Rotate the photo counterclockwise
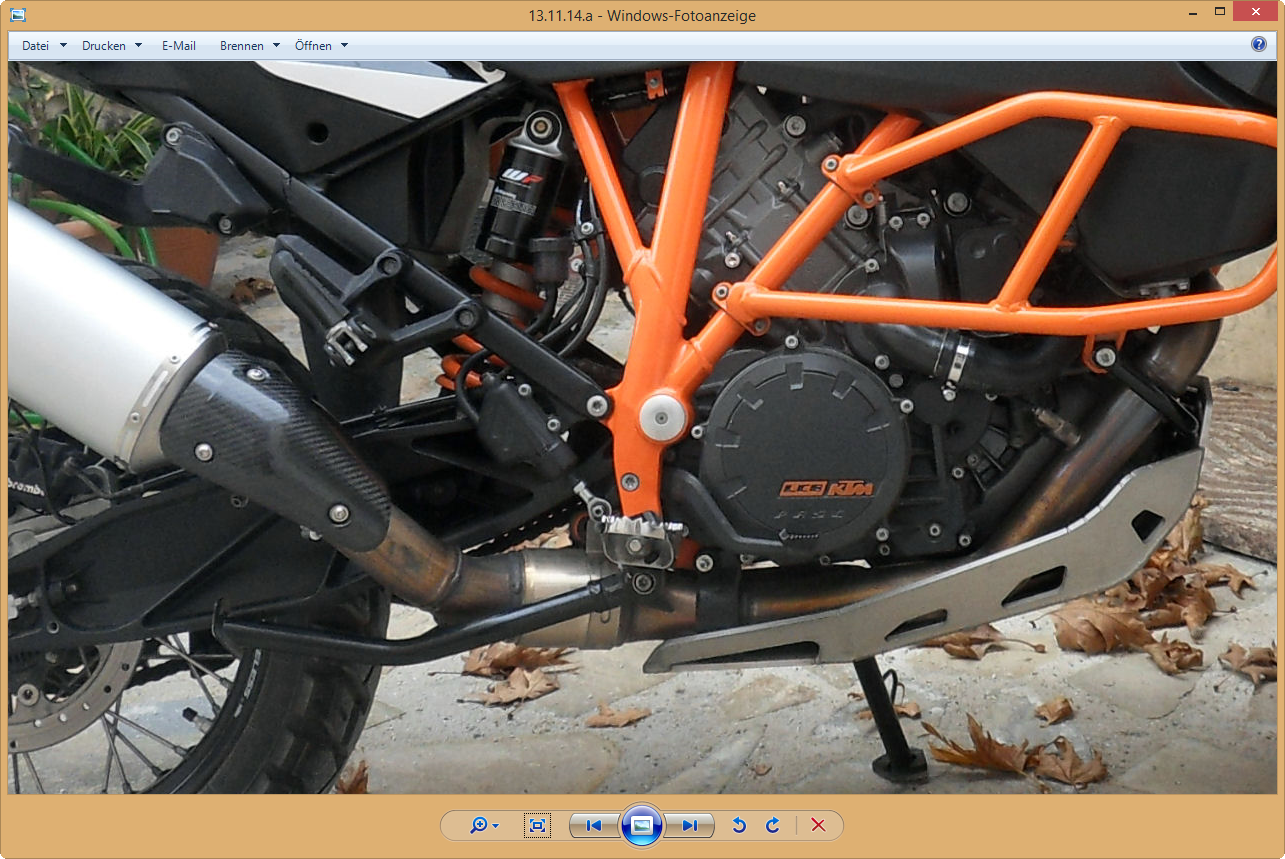 click(x=739, y=825)
